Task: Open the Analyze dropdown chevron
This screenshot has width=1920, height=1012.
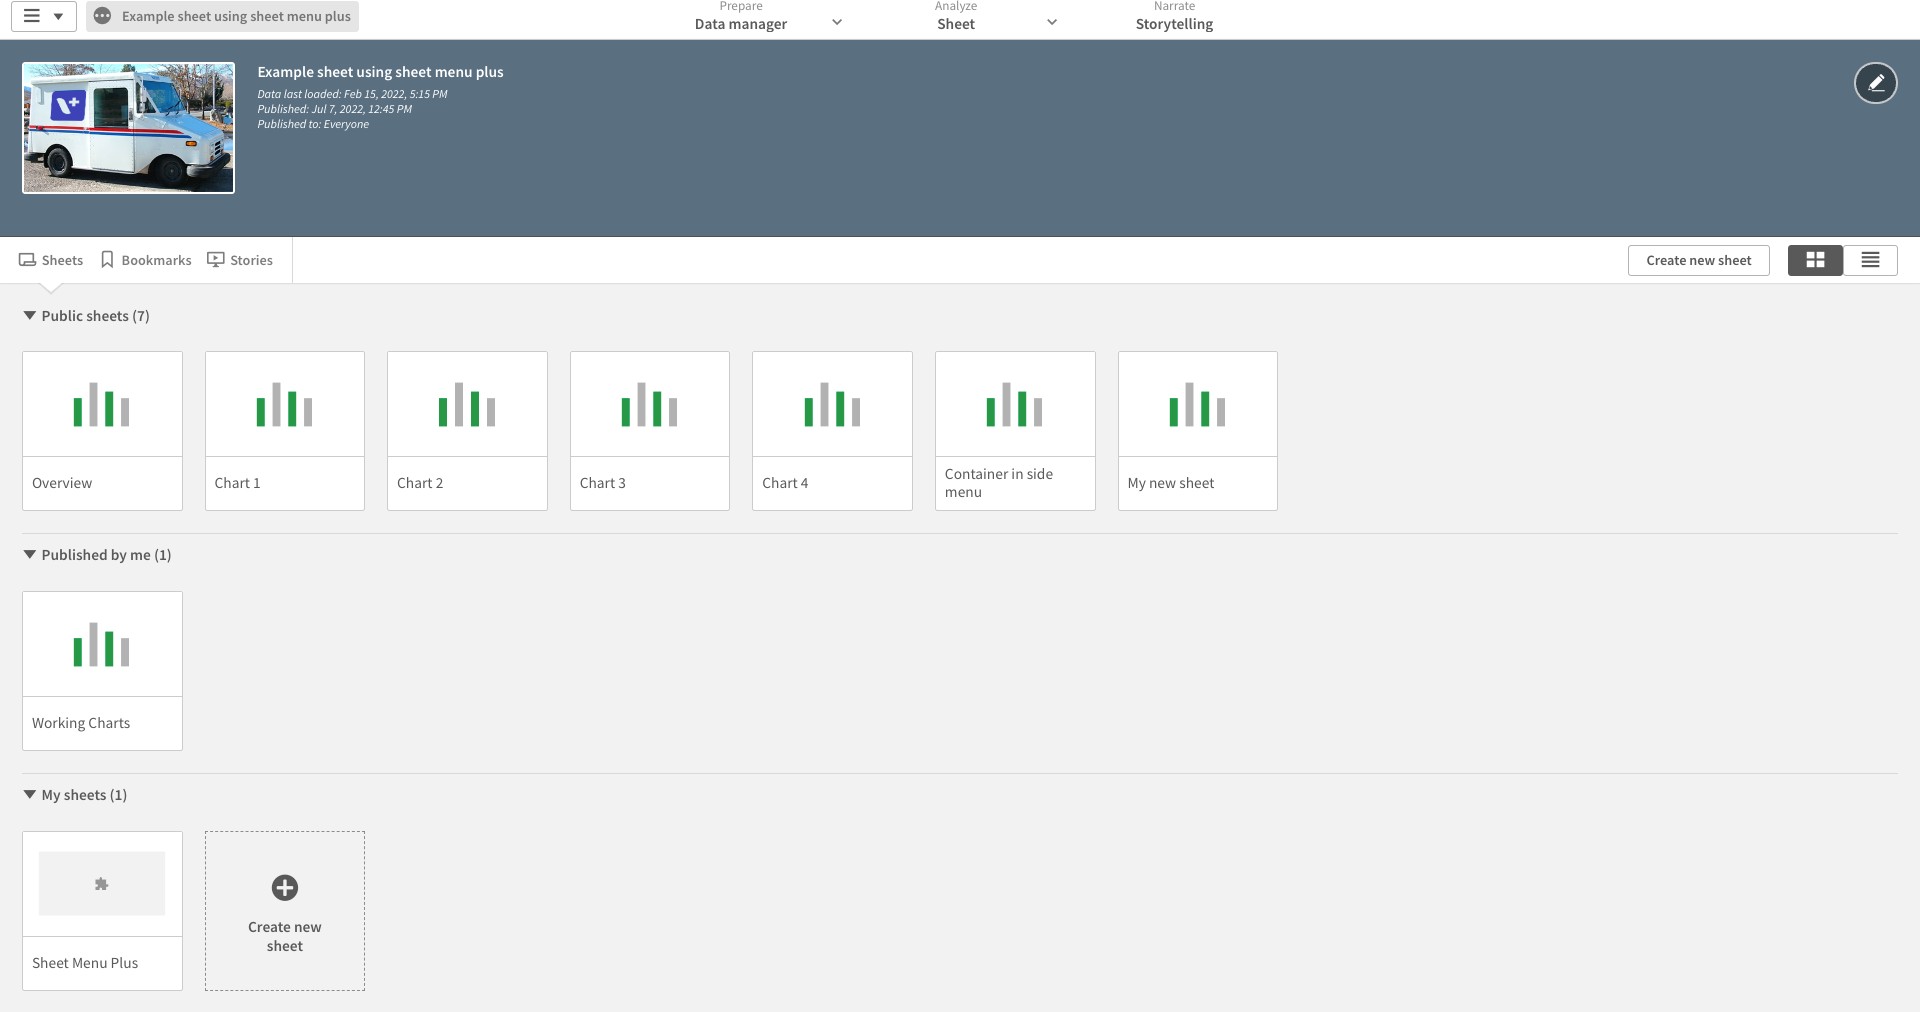Action: [1051, 22]
